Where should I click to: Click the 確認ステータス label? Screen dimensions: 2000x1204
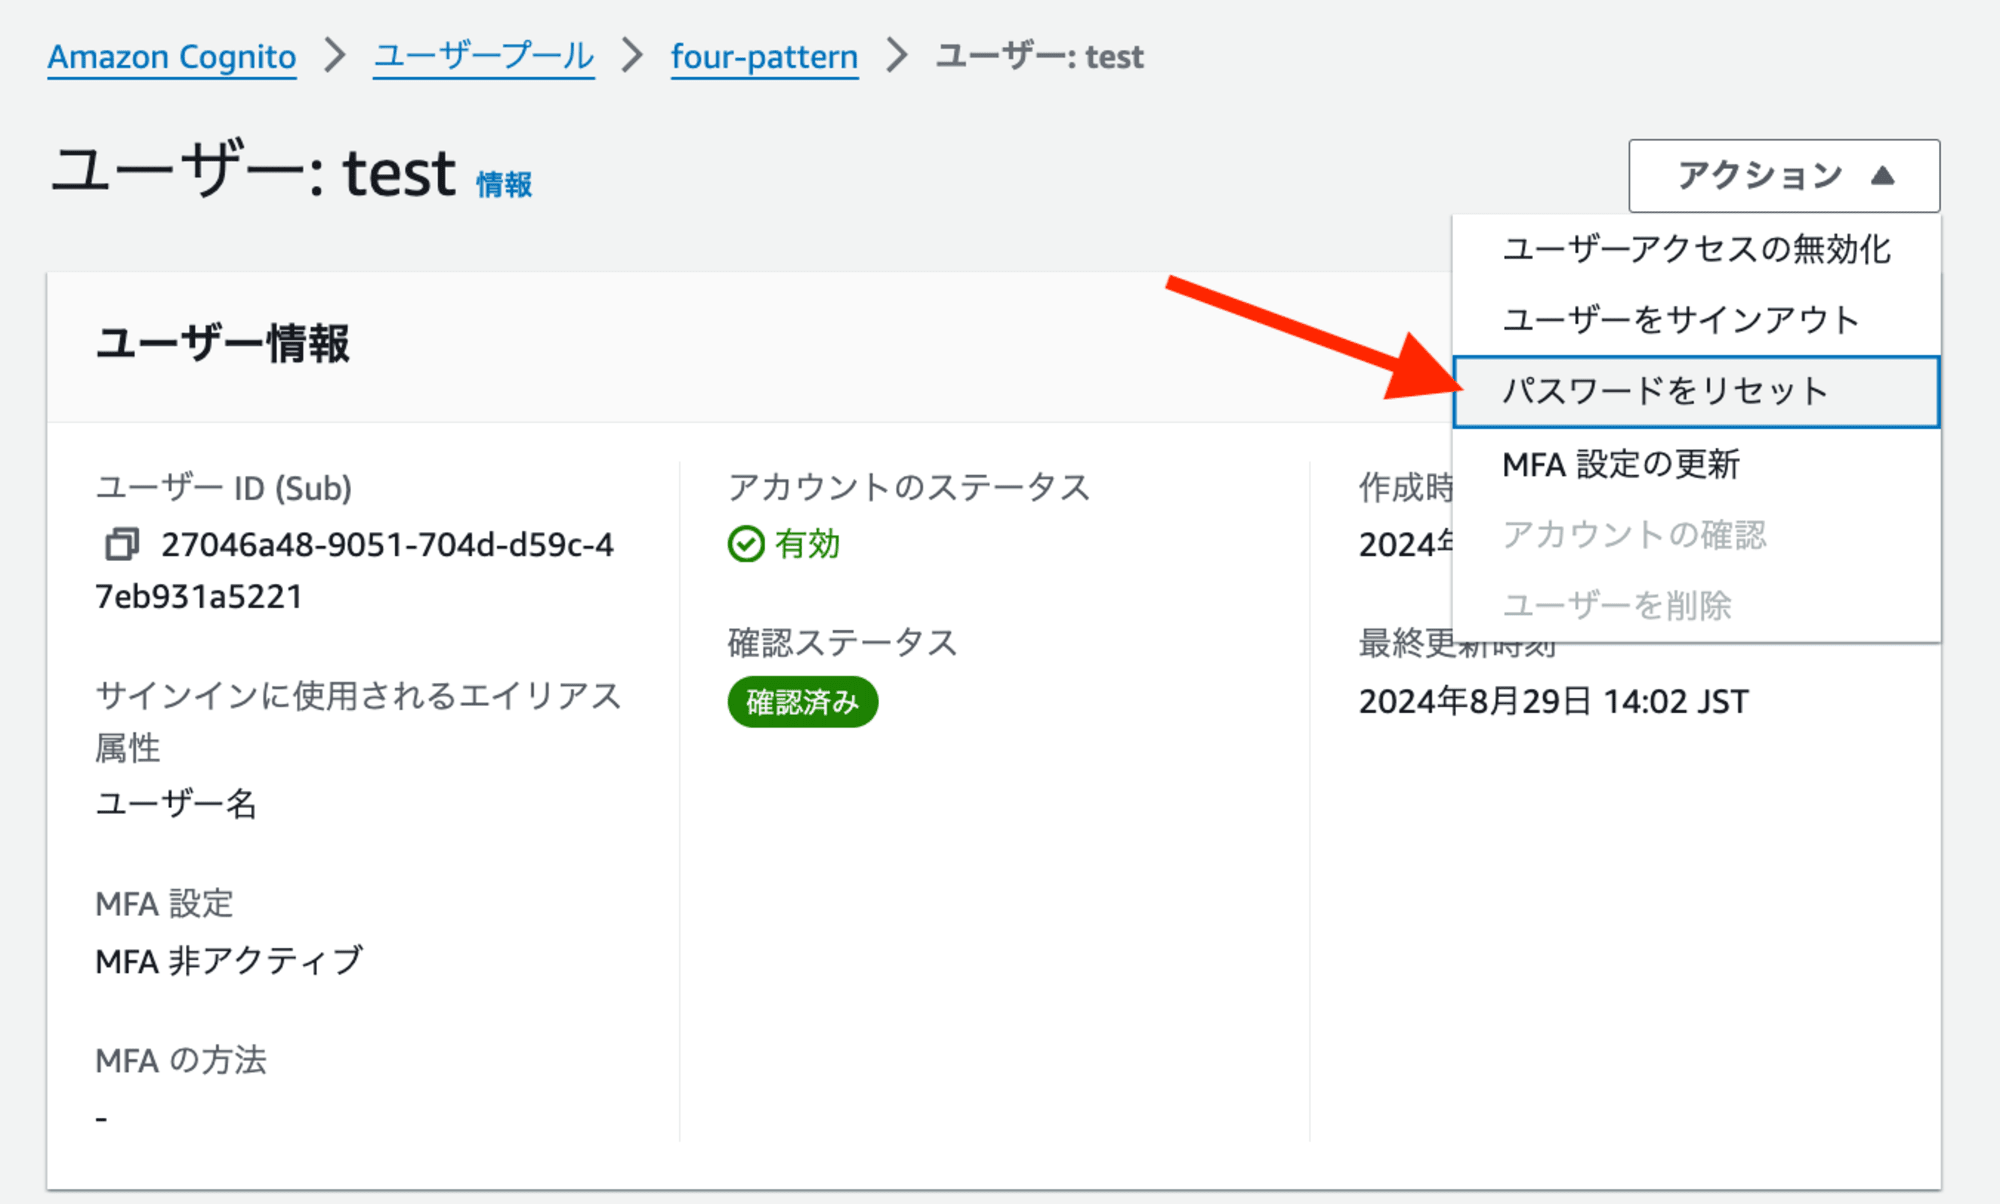(843, 643)
